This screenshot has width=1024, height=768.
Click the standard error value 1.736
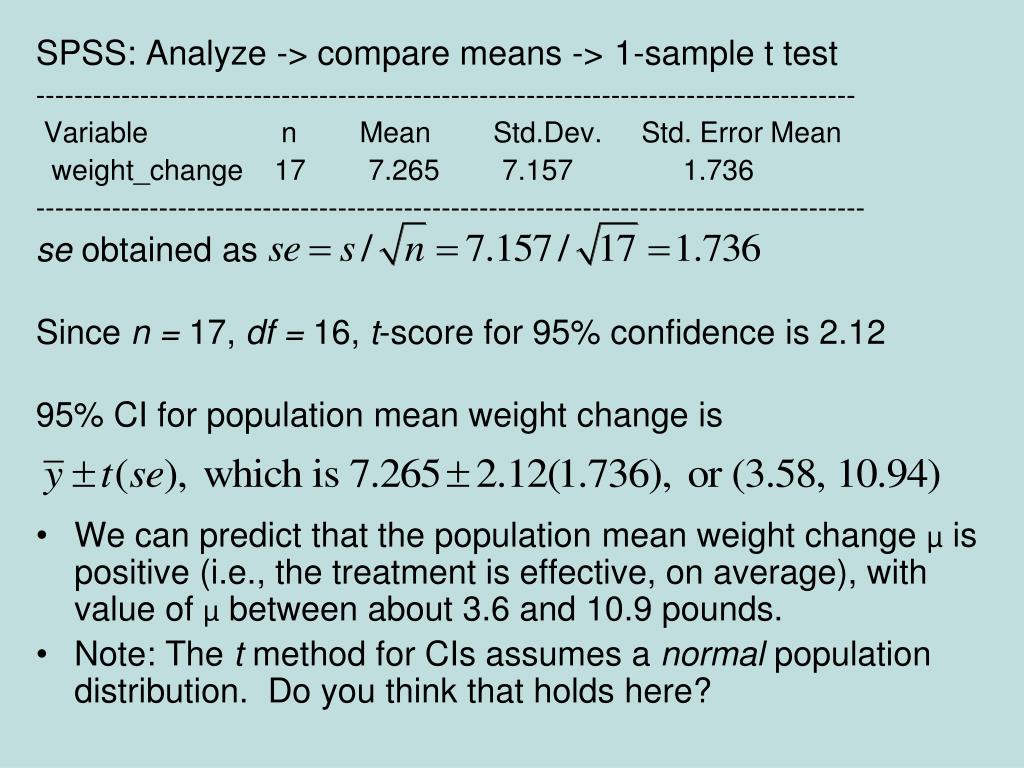coord(718,170)
